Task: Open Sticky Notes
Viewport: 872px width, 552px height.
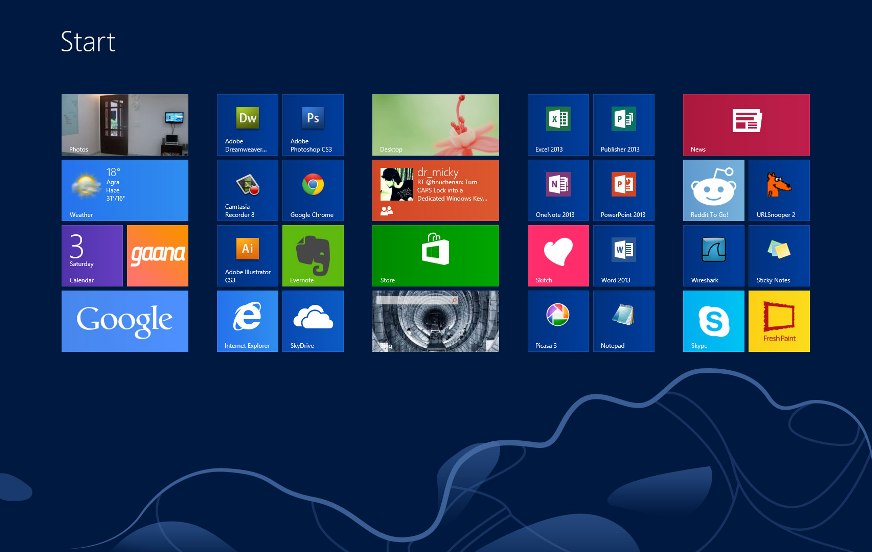Action: [779, 256]
